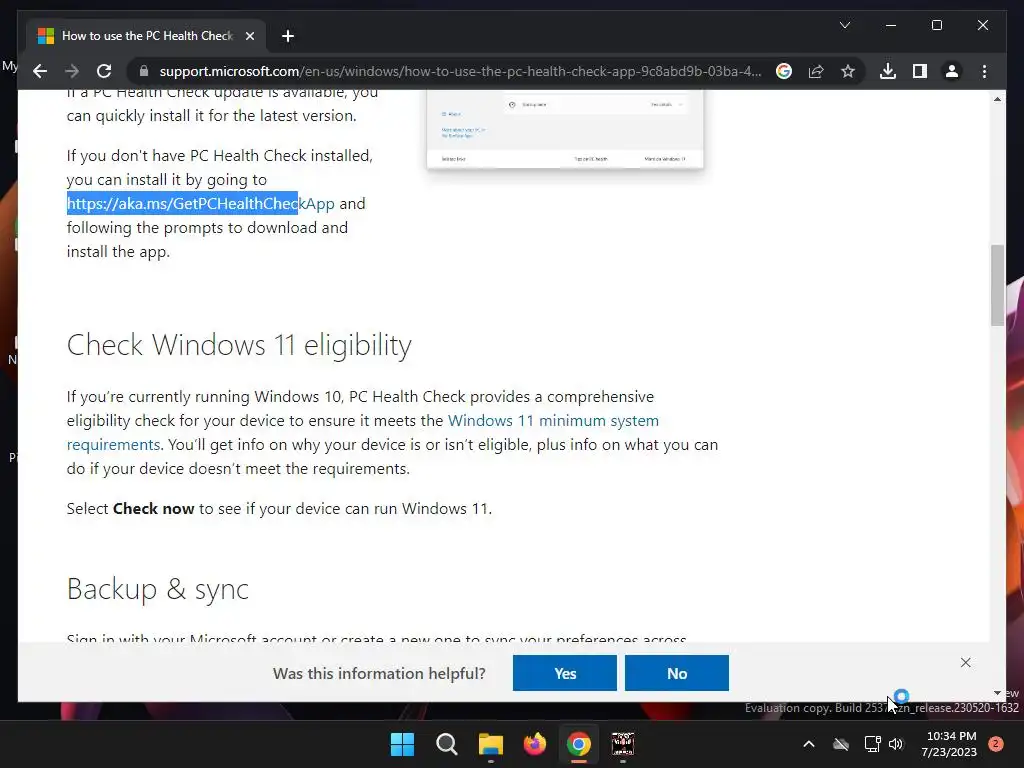
Task: Click the browser forward arrow
Action: pyautogui.click(x=72, y=71)
